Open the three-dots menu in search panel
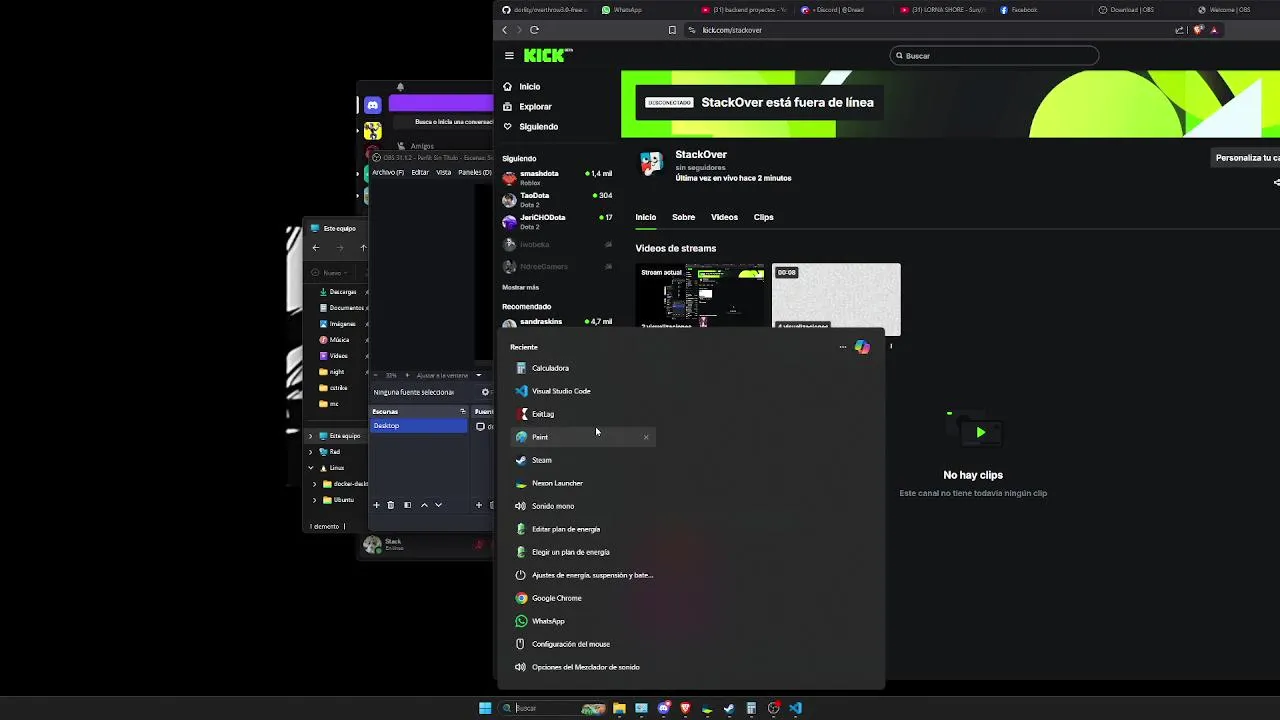 pos(843,347)
